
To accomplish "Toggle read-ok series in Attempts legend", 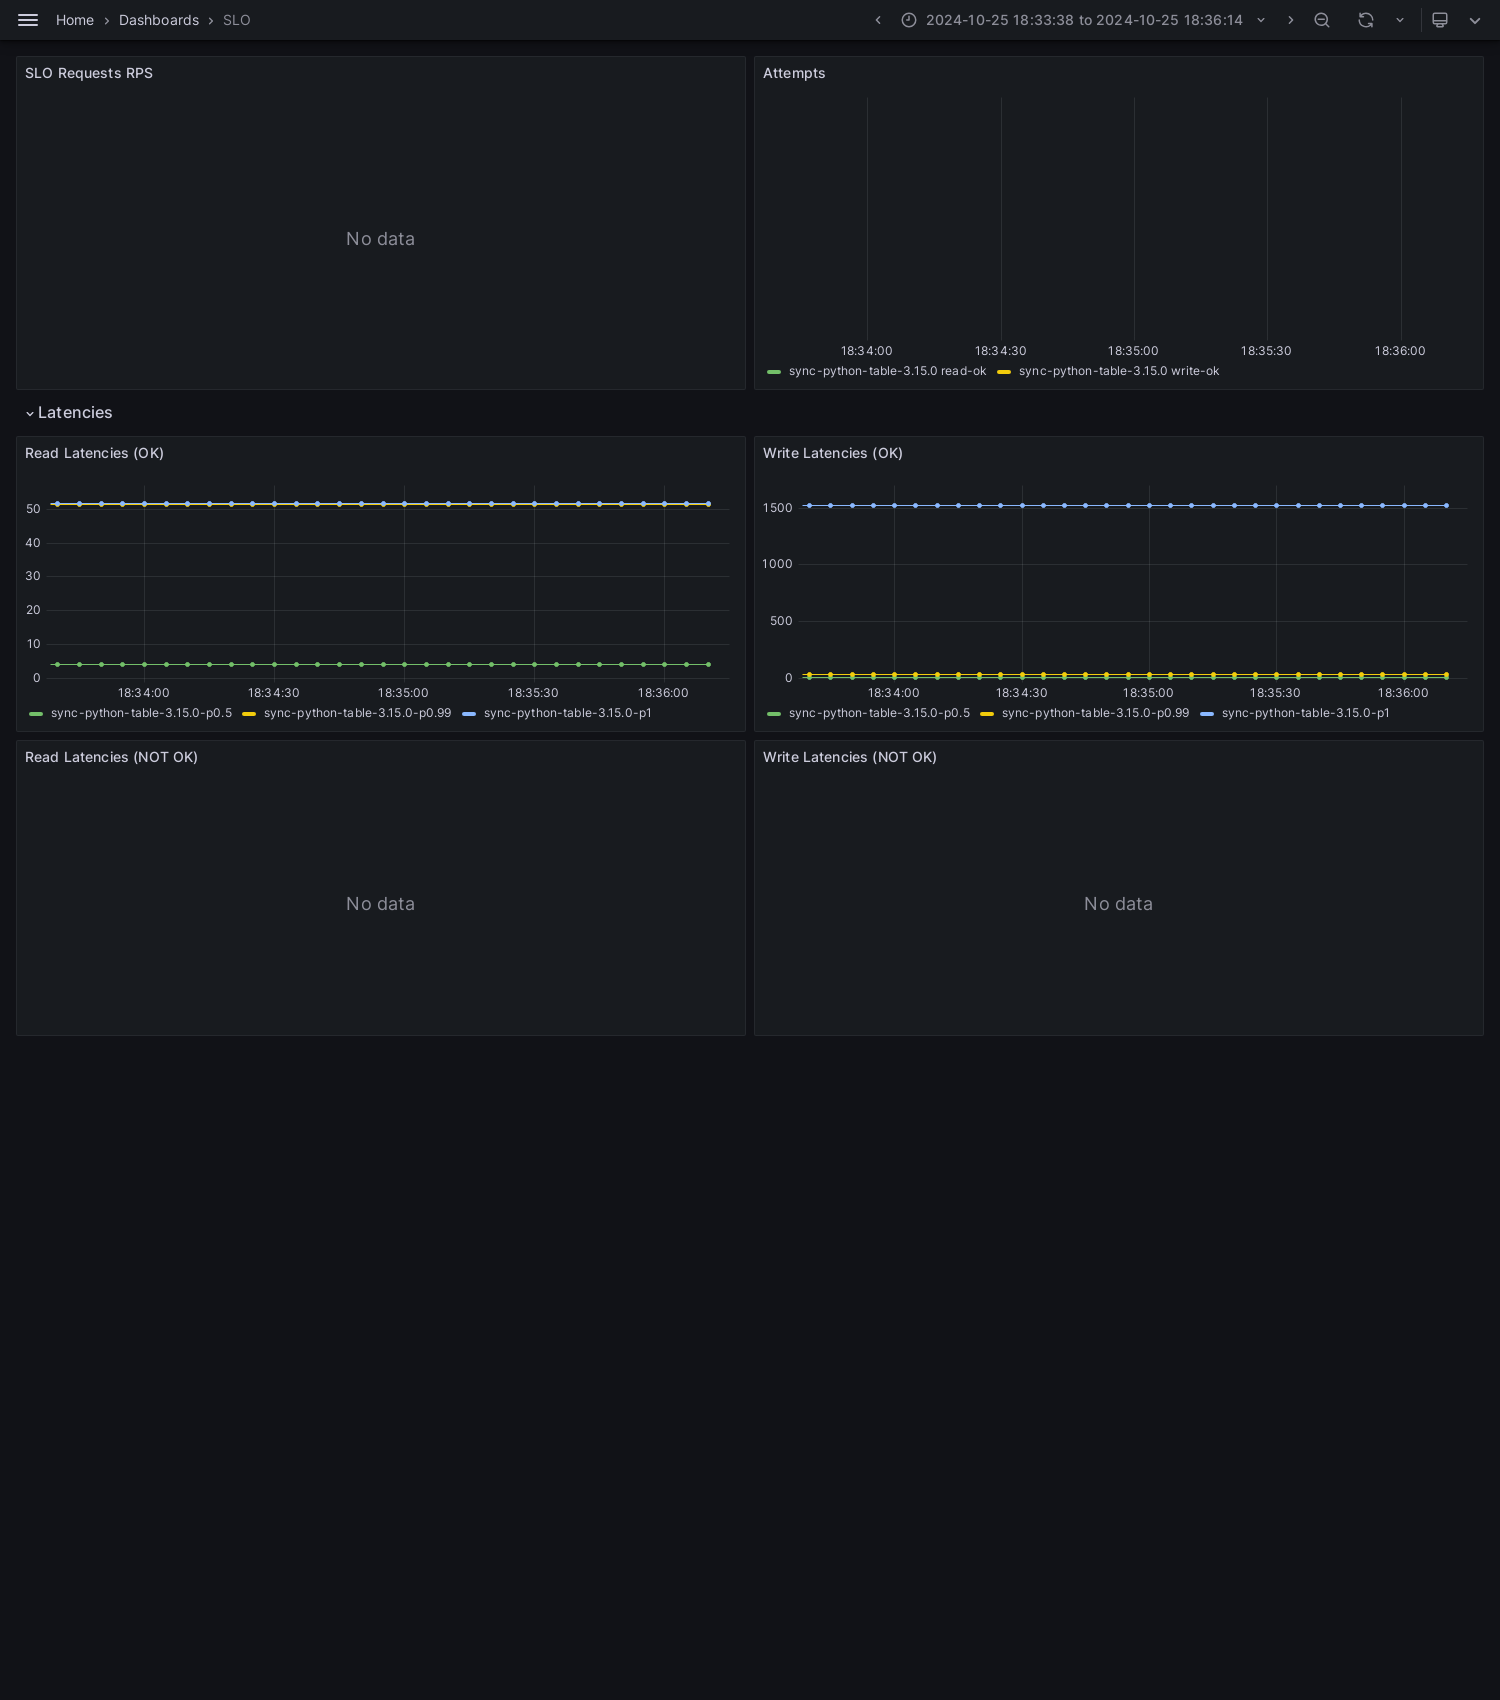I will tap(887, 371).
